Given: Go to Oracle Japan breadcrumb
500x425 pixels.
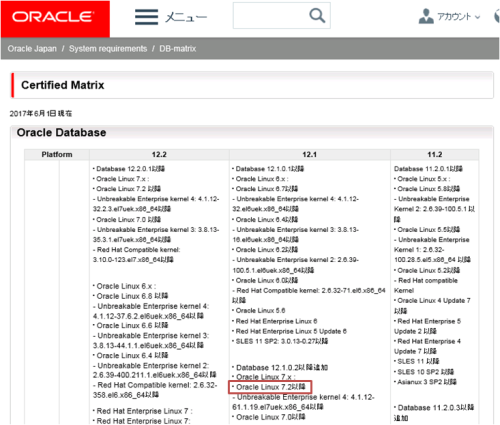Looking at the screenshot, I should (x=32, y=49).
